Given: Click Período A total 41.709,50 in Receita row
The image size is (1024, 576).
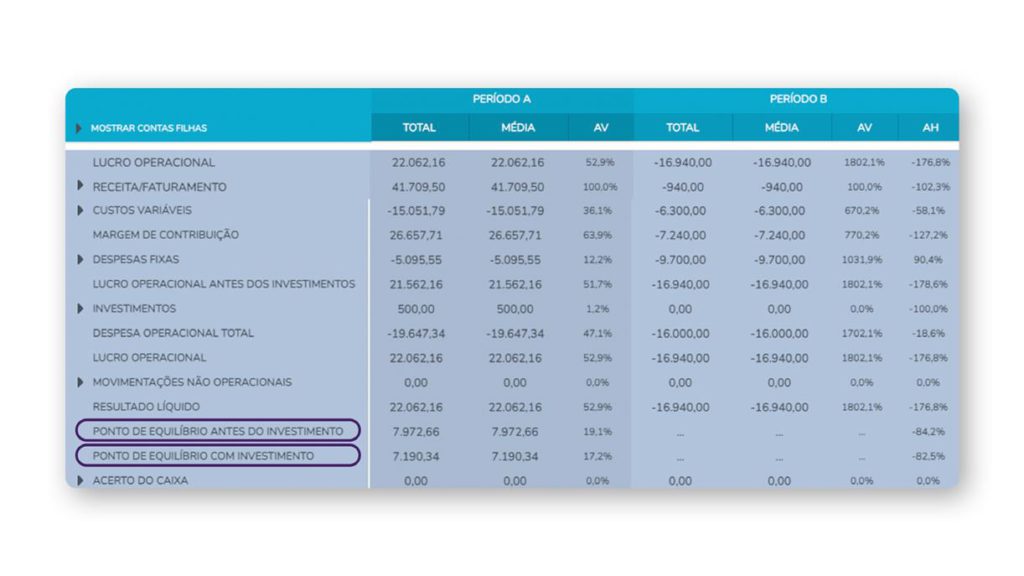Looking at the screenshot, I should coord(418,187).
